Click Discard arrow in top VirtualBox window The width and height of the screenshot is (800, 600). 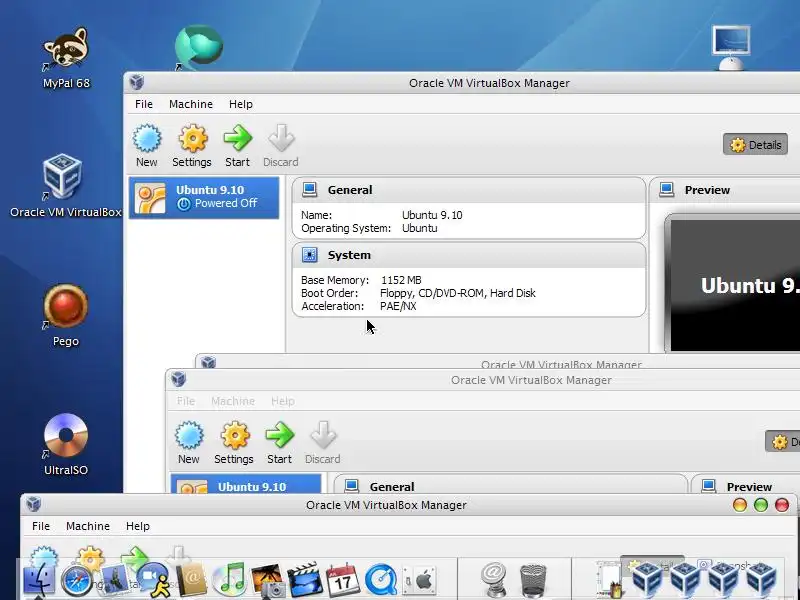(x=281, y=145)
